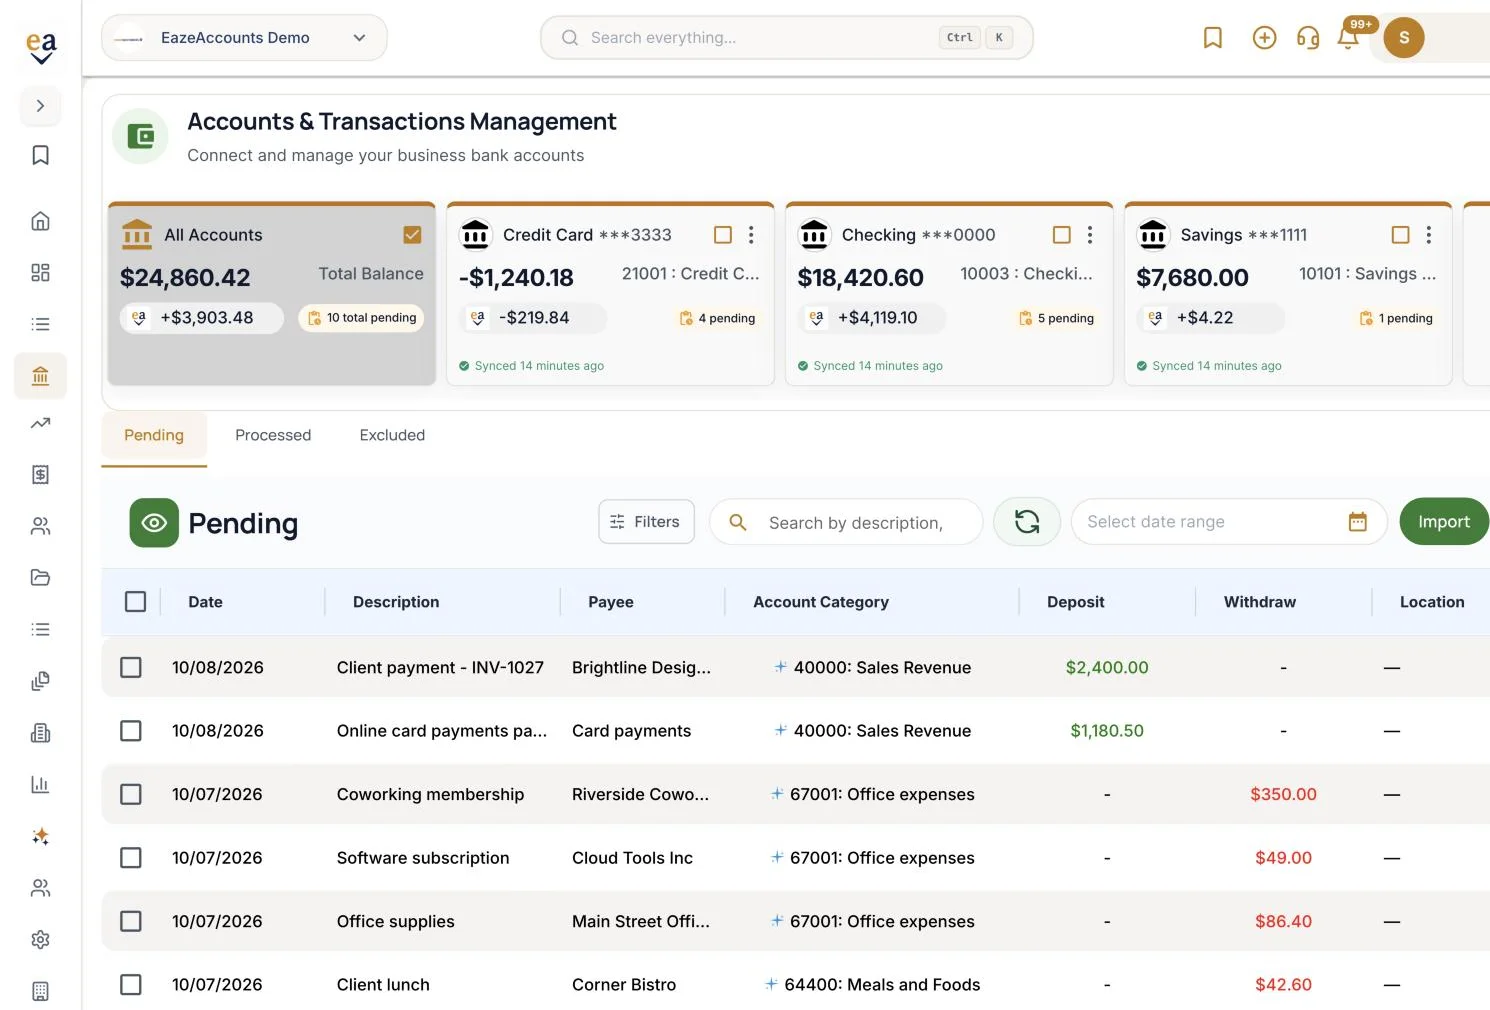
Task: Tick the select-all checkbox in table header
Action: [135, 602]
